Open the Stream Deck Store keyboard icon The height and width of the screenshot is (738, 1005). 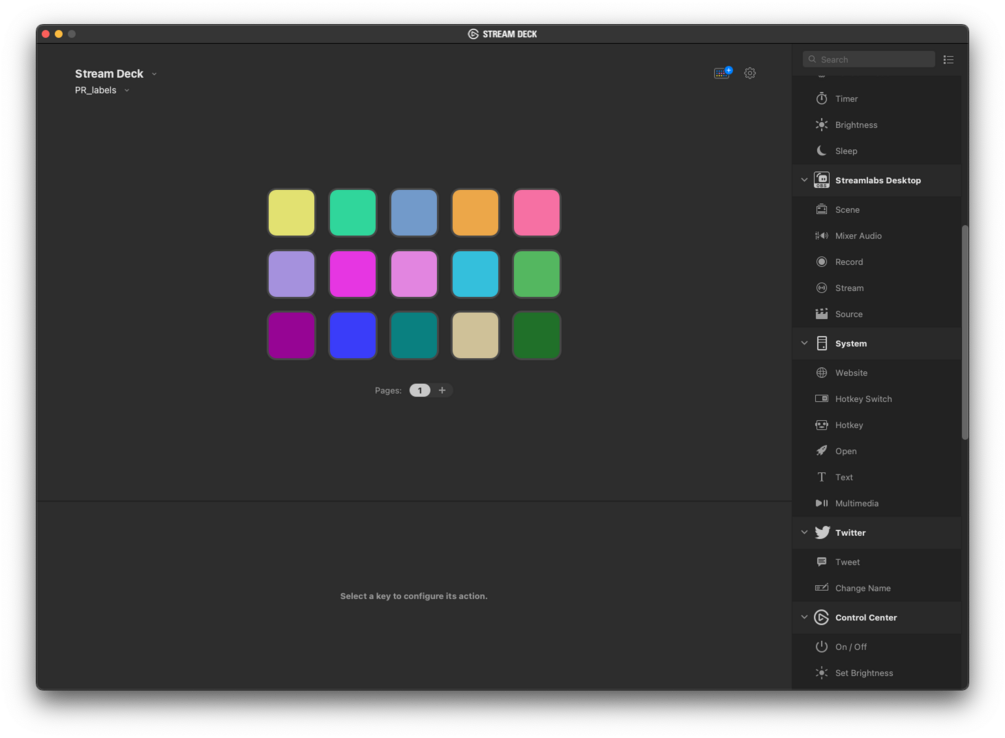coord(722,73)
